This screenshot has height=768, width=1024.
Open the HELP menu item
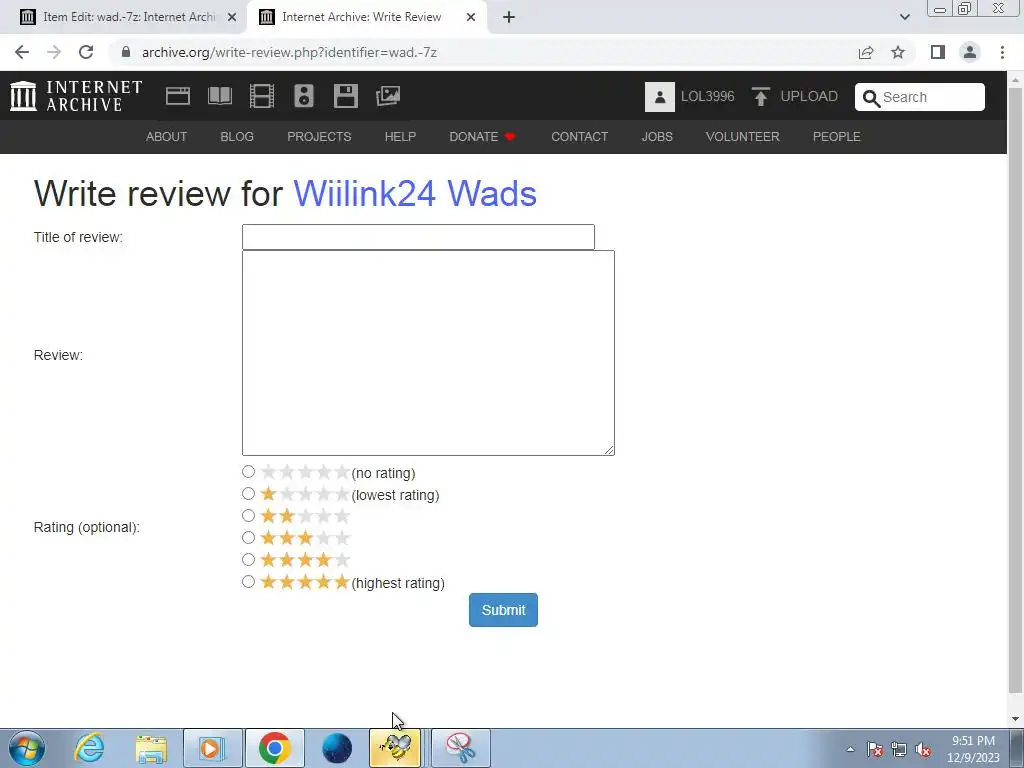[400, 136]
